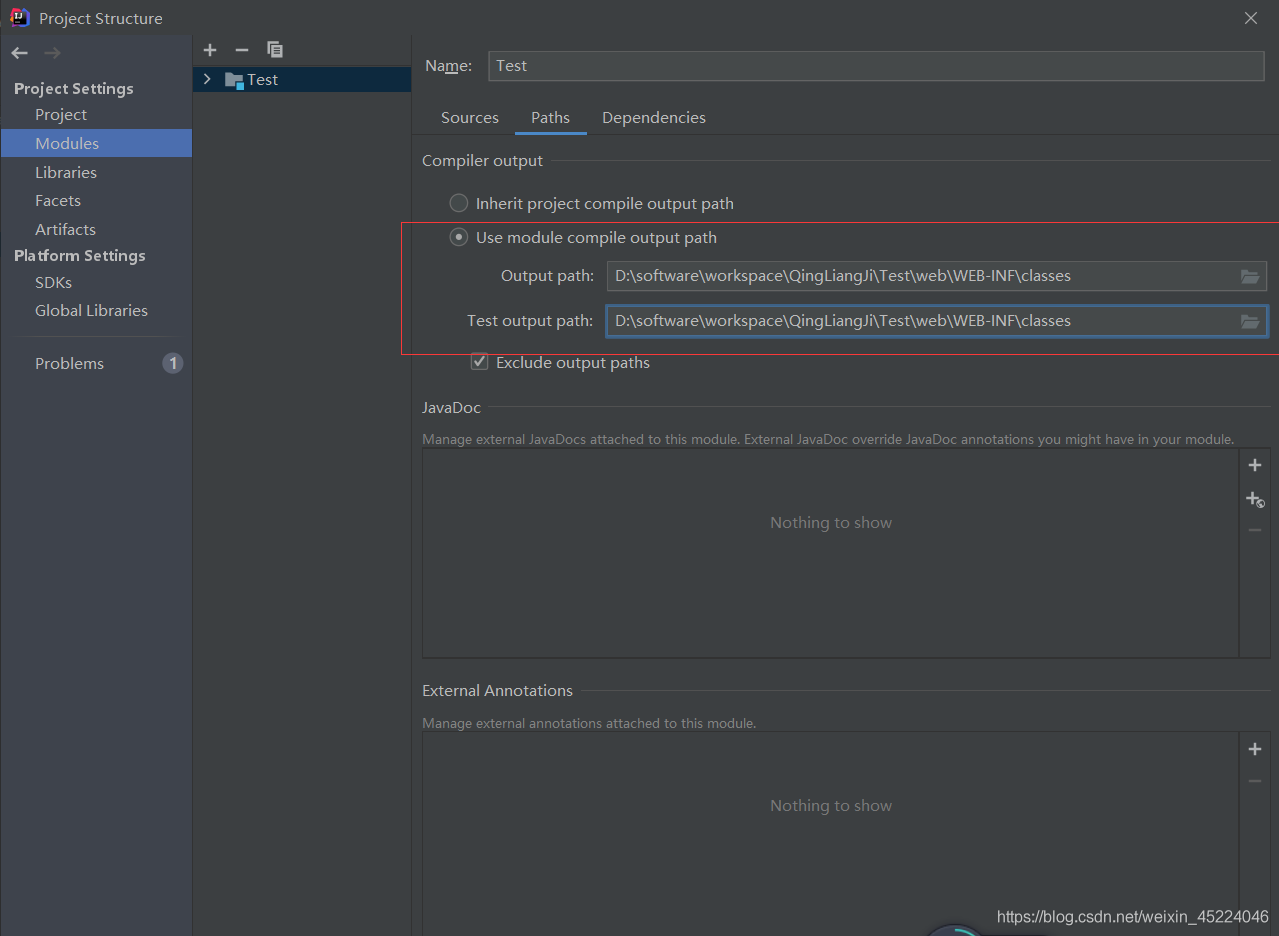The height and width of the screenshot is (936, 1279).
Task: Go to Artifacts settings
Action: point(65,229)
